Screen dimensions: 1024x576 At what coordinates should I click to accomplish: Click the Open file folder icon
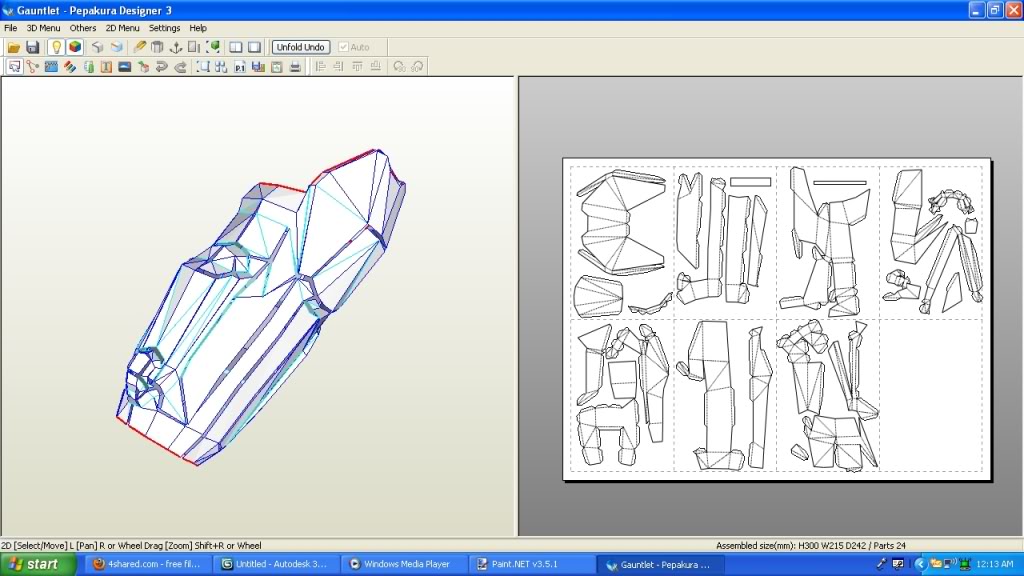coord(14,47)
